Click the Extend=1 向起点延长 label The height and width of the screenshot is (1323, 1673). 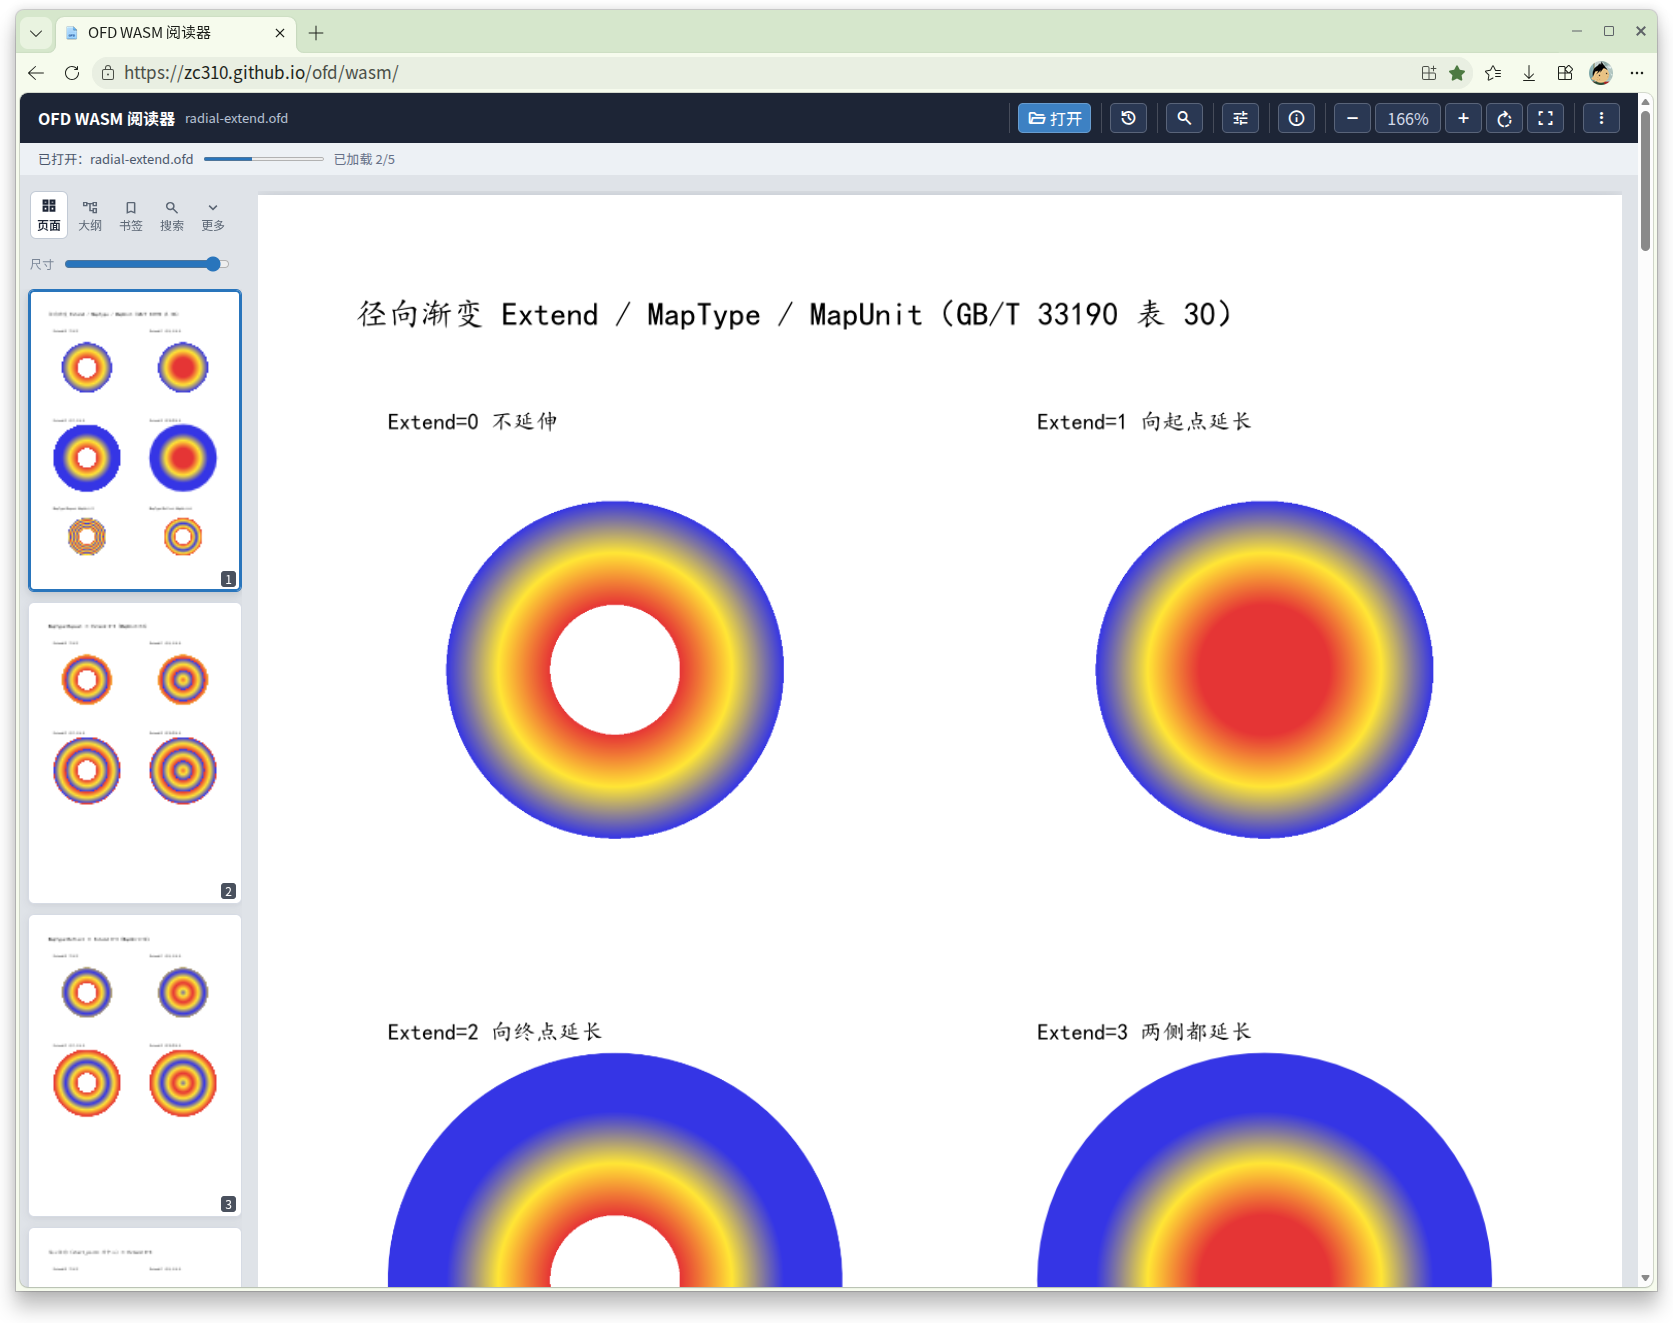(x=1143, y=421)
